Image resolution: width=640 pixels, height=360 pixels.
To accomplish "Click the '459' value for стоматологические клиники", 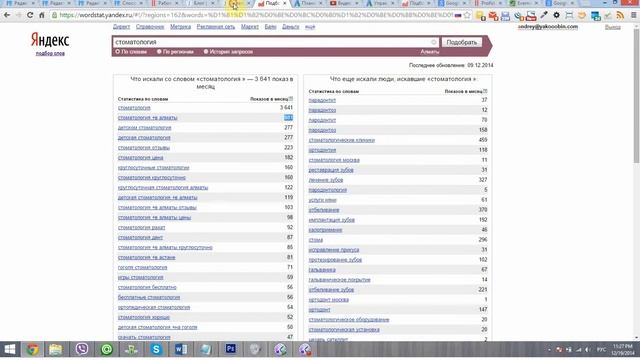I will (x=483, y=140).
